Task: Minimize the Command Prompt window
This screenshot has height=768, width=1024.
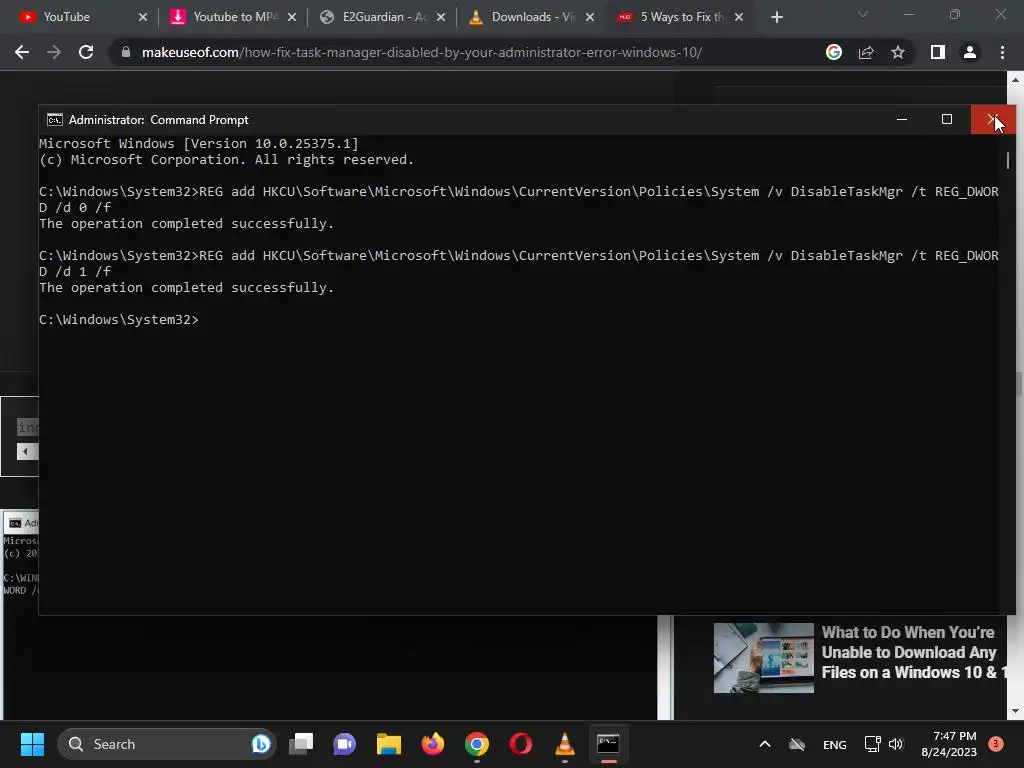Action: point(902,120)
